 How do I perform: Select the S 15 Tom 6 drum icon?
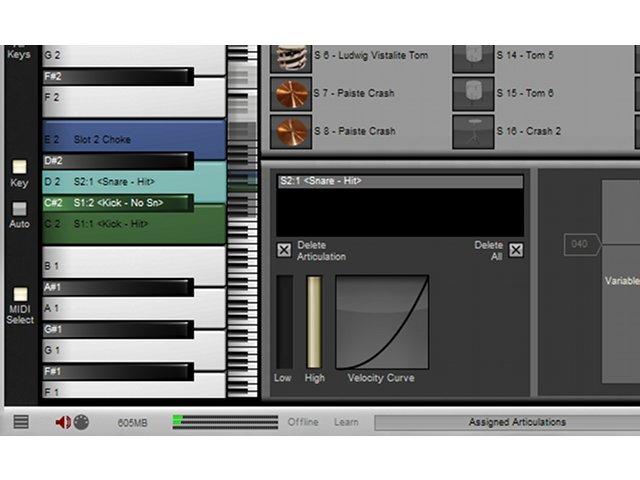(473, 93)
